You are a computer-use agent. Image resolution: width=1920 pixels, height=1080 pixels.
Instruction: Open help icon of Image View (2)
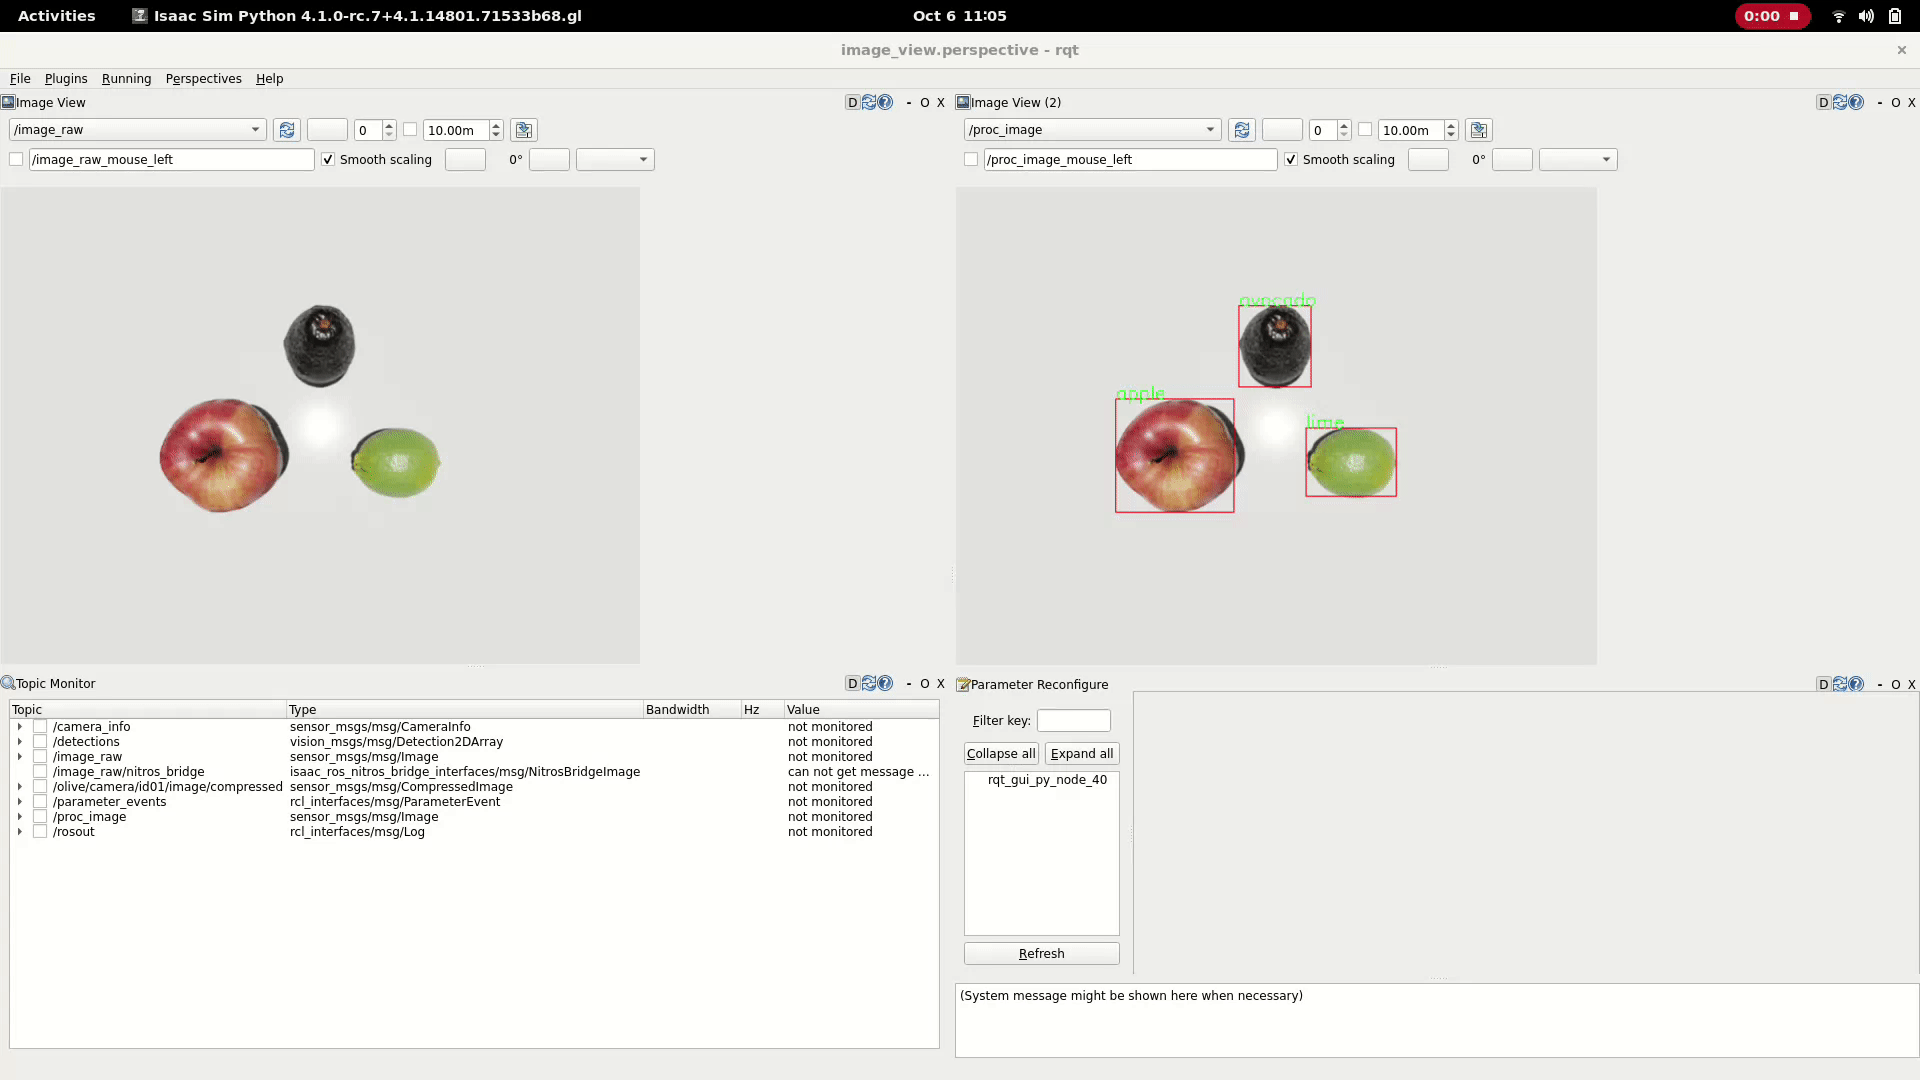click(1856, 102)
